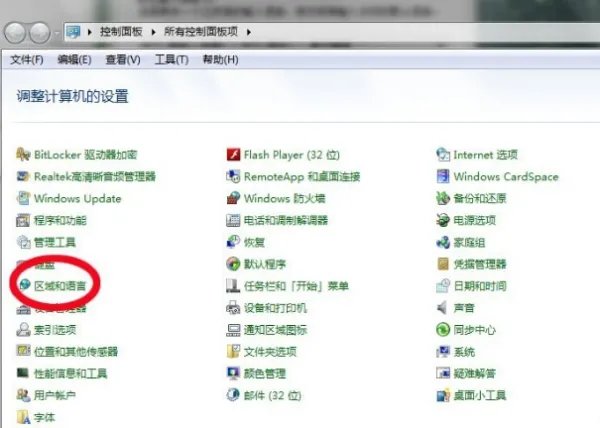
Task: Click the Windows Update icon
Action: [x=23, y=198]
